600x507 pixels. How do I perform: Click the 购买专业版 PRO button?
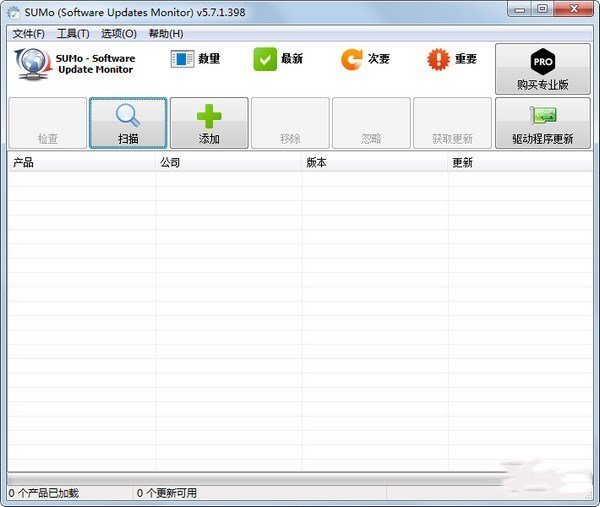pyautogui.click(x=543, y=69)
